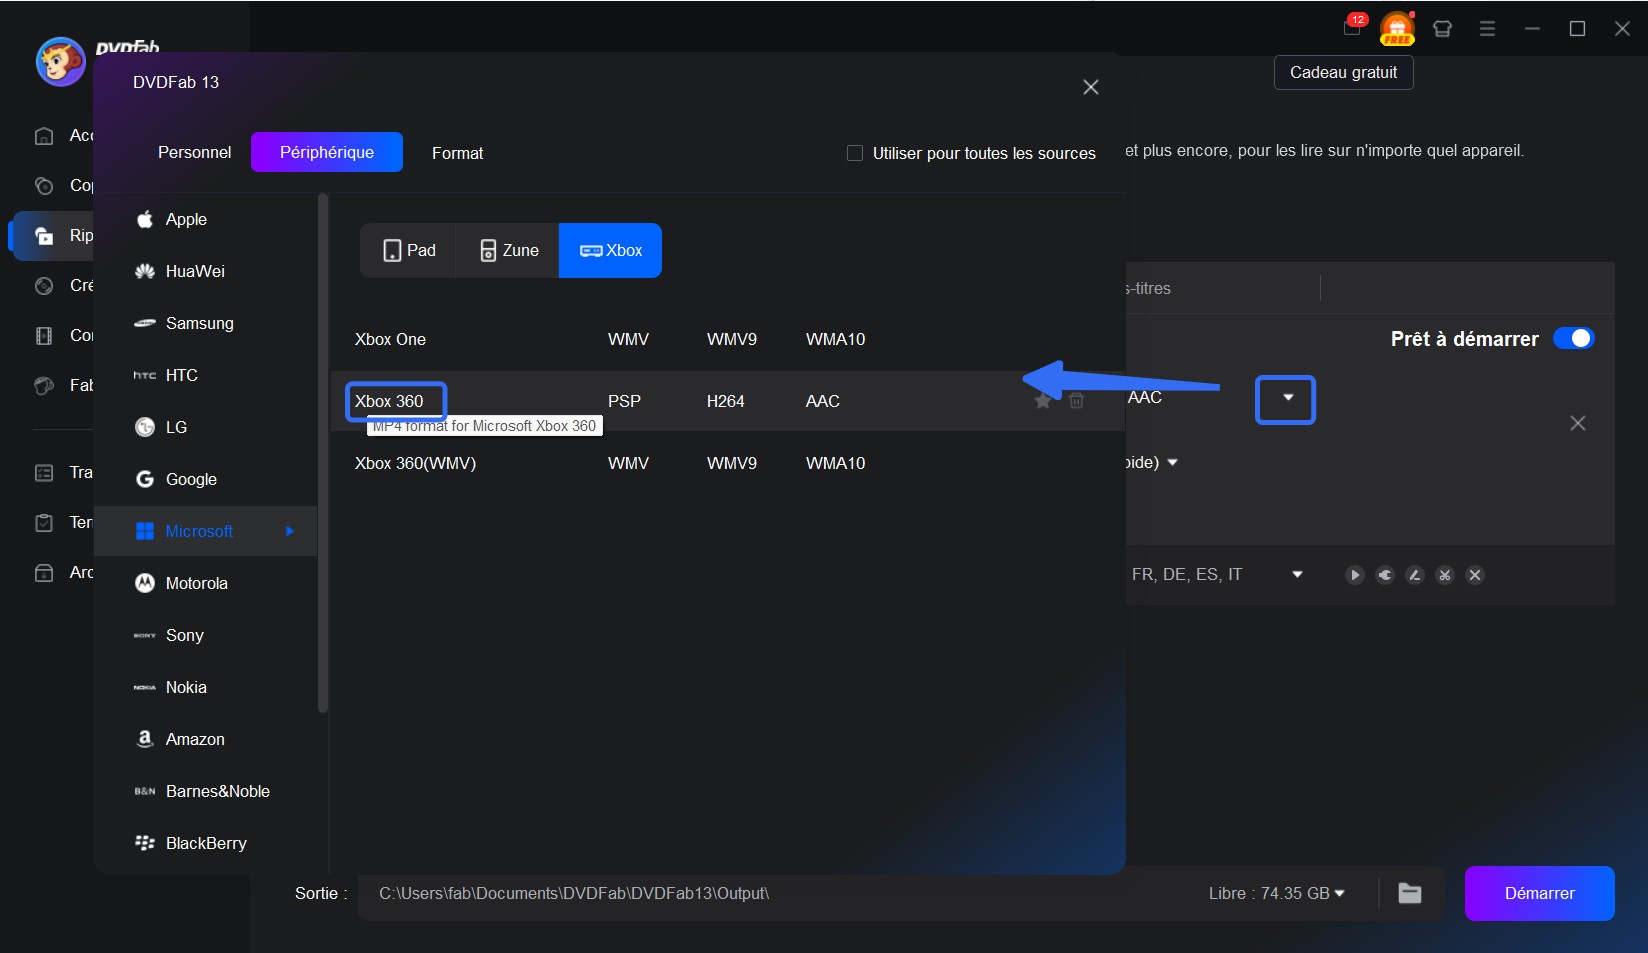Open the 'Libre : 74.35 GB' dropdown

1340,893
